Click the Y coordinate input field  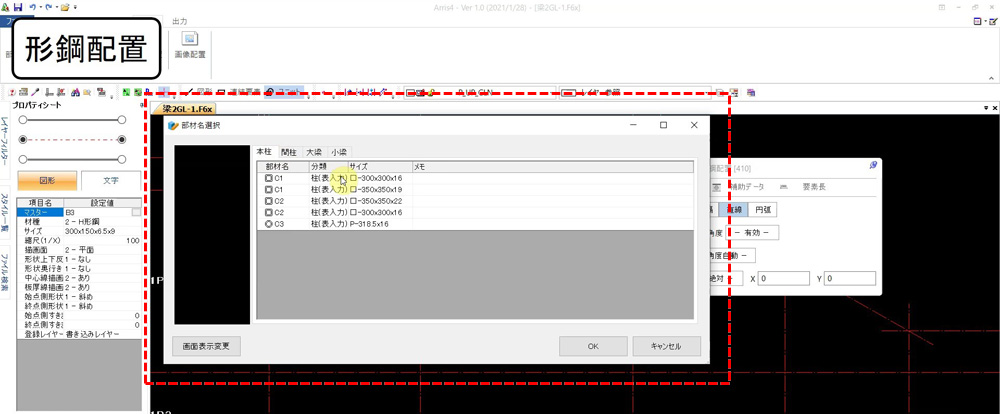851,278
